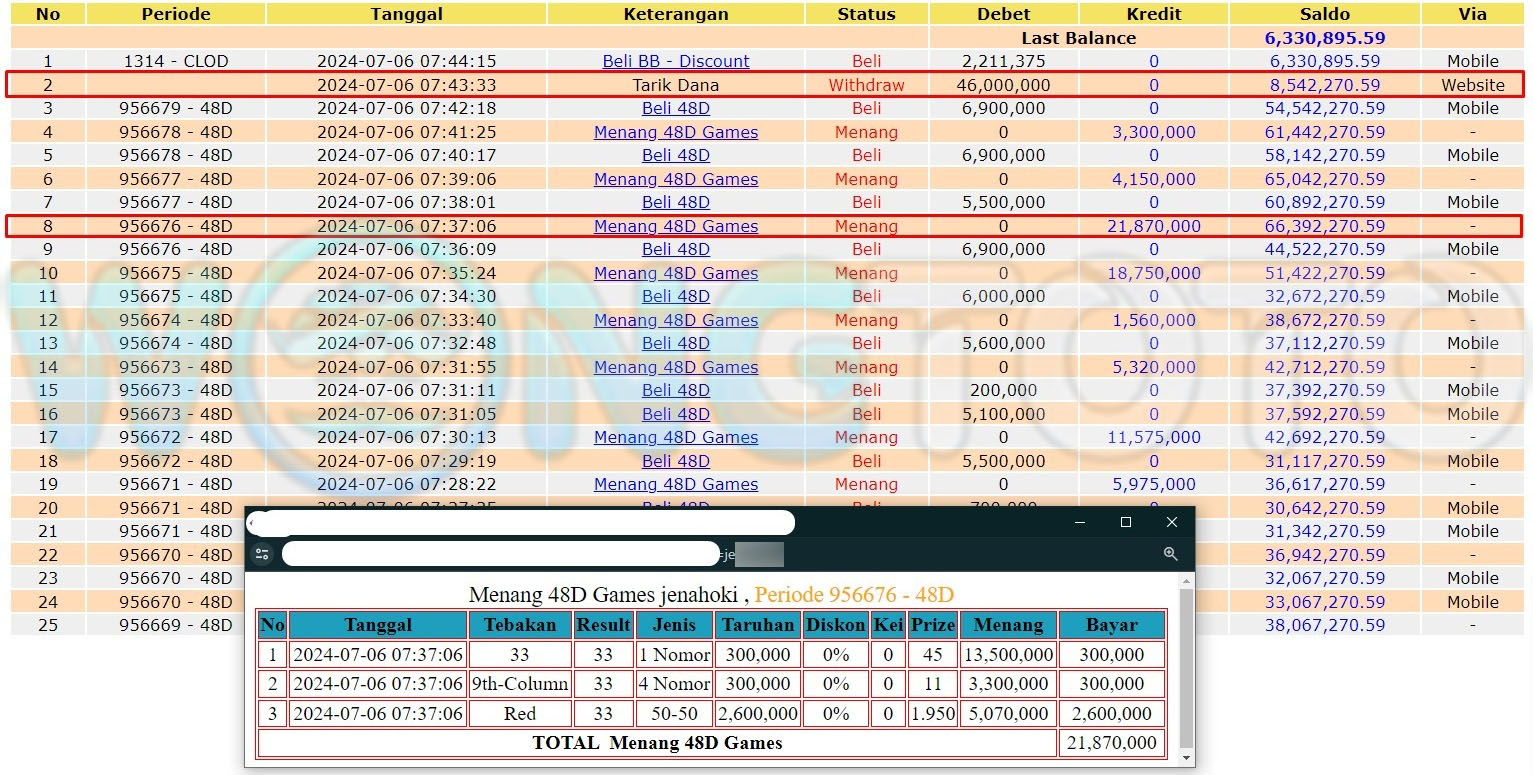This screenshot has height=775, width=1533.
Task: Select the Tarik Dana withdraw row
Action: point(676,85)
